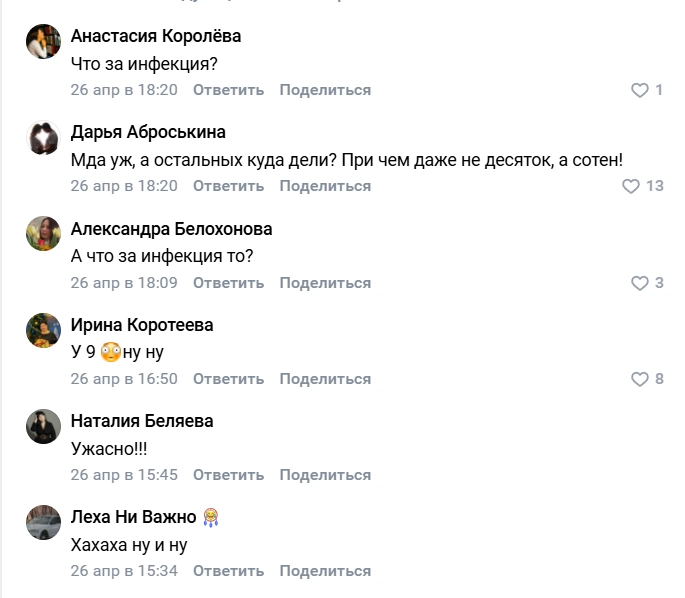Visit Леха Ни Важно's profile name
The width and height of the screenshot is (685, 598).
click(134, 517)
